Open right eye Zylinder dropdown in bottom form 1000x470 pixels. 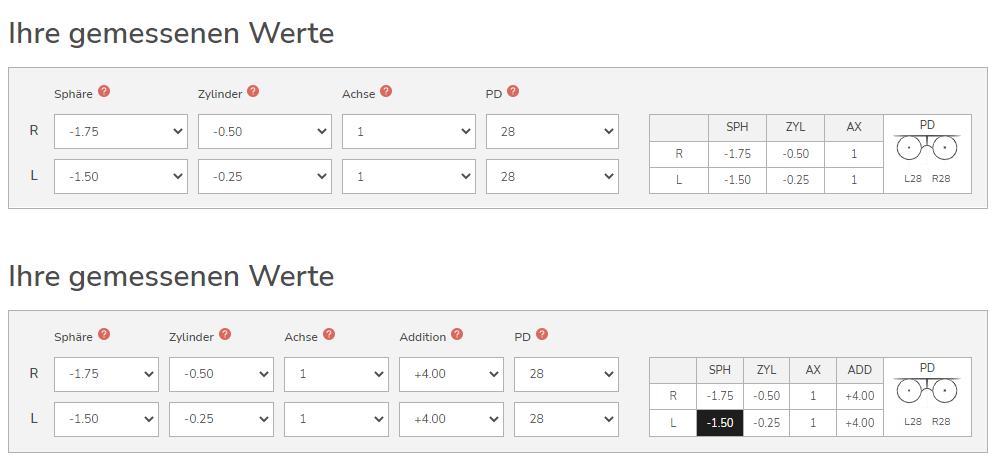[x=221, y=374]
